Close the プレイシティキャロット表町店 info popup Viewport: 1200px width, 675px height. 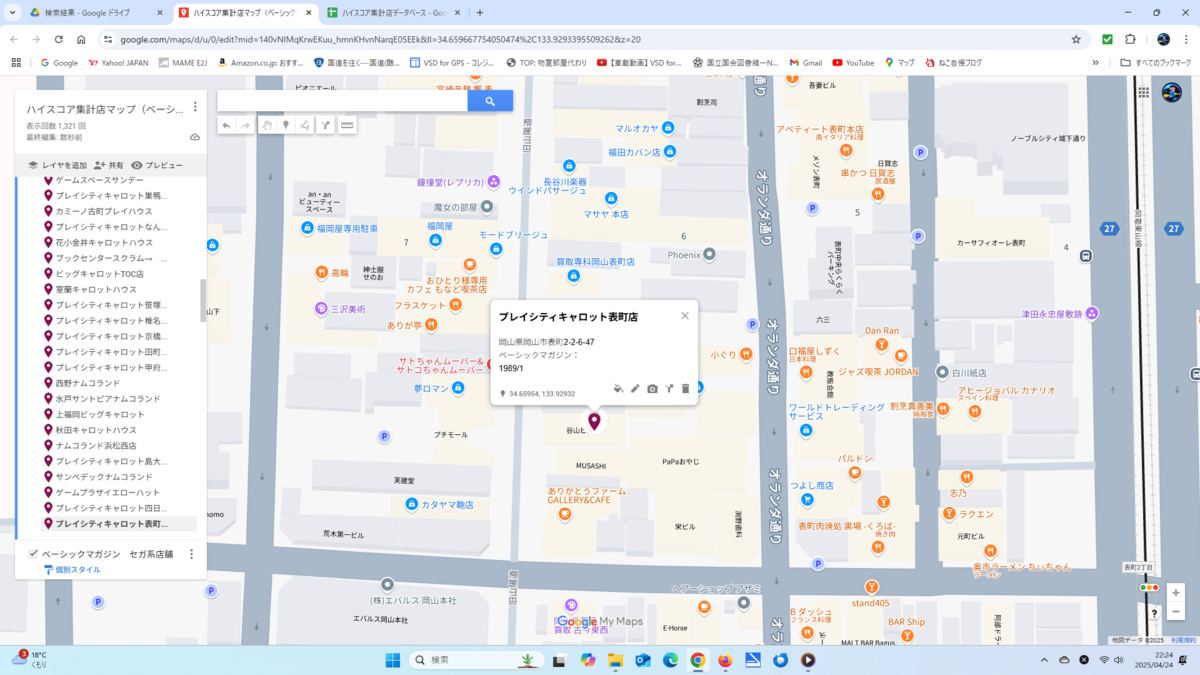coord(685,316)
